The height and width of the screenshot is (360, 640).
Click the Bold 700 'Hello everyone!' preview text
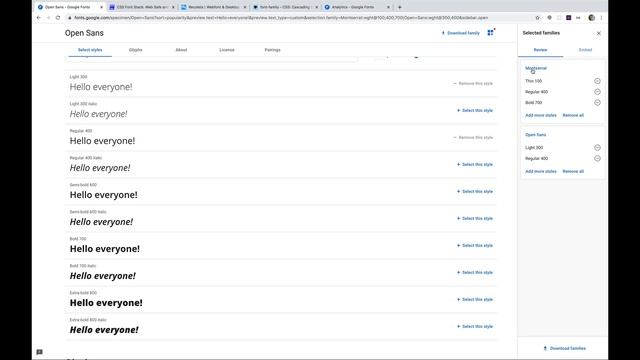104,249
